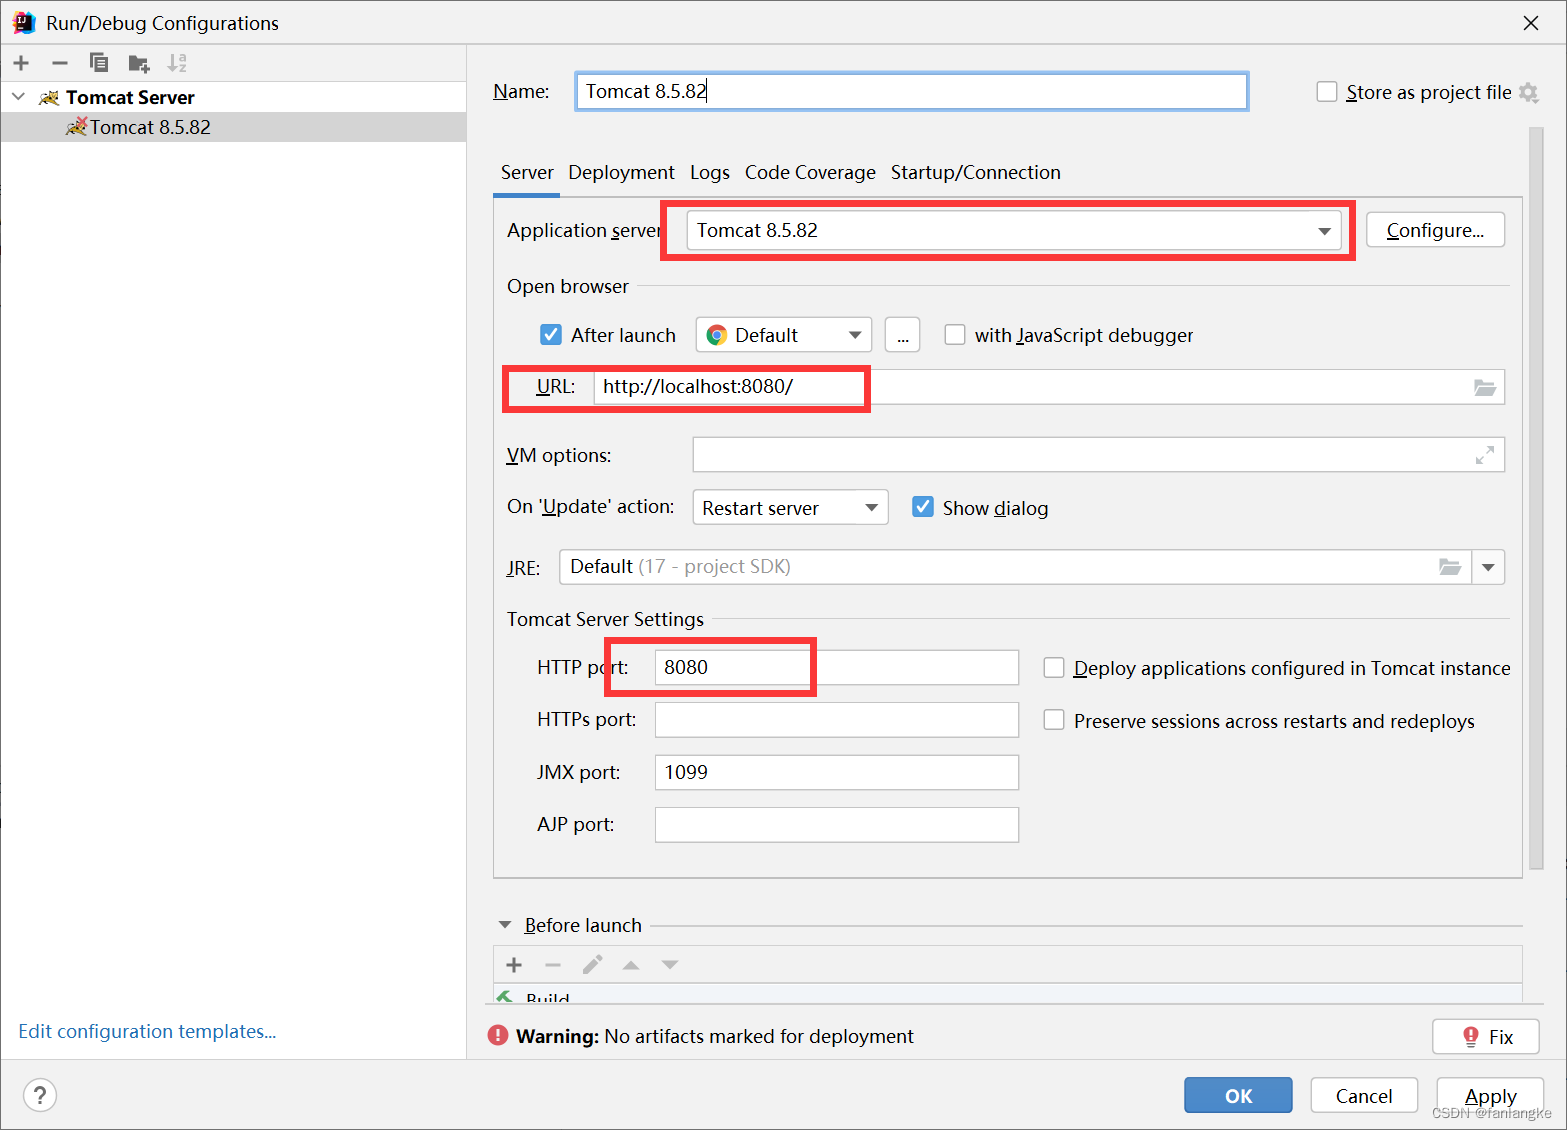Click the folder icon in the URL field
The image size is (1567, 1130).
[x=1485, y=387]
